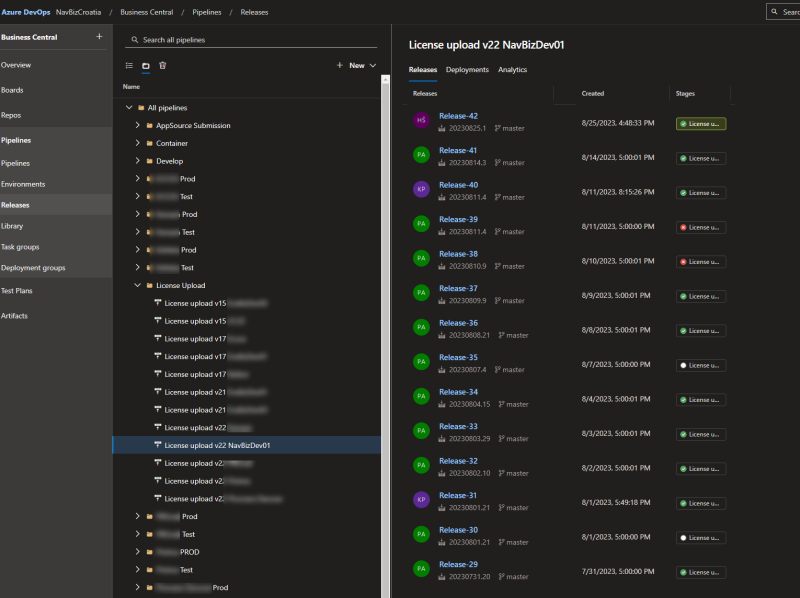Open the New pipeline dropdown
Image resolution: width=800 pixels, height=598 pixels.
pos(357,65)
